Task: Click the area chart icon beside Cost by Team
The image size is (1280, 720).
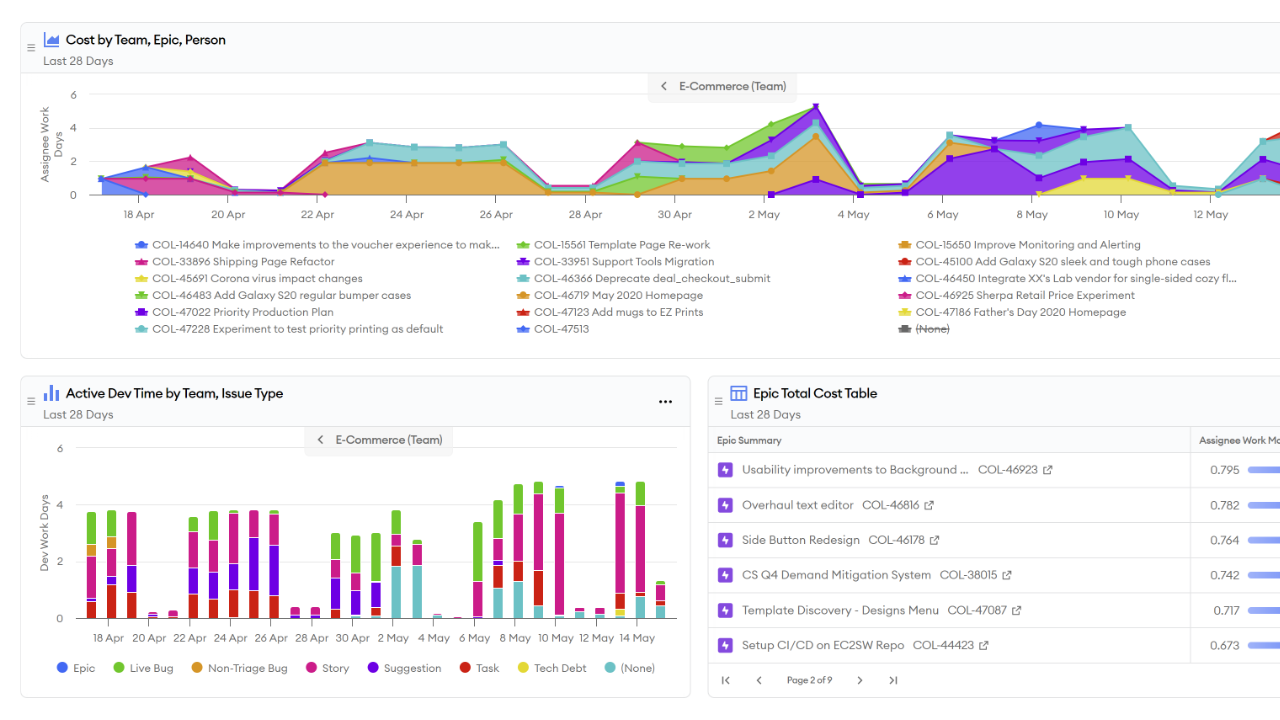Action: tap(51, 40)
